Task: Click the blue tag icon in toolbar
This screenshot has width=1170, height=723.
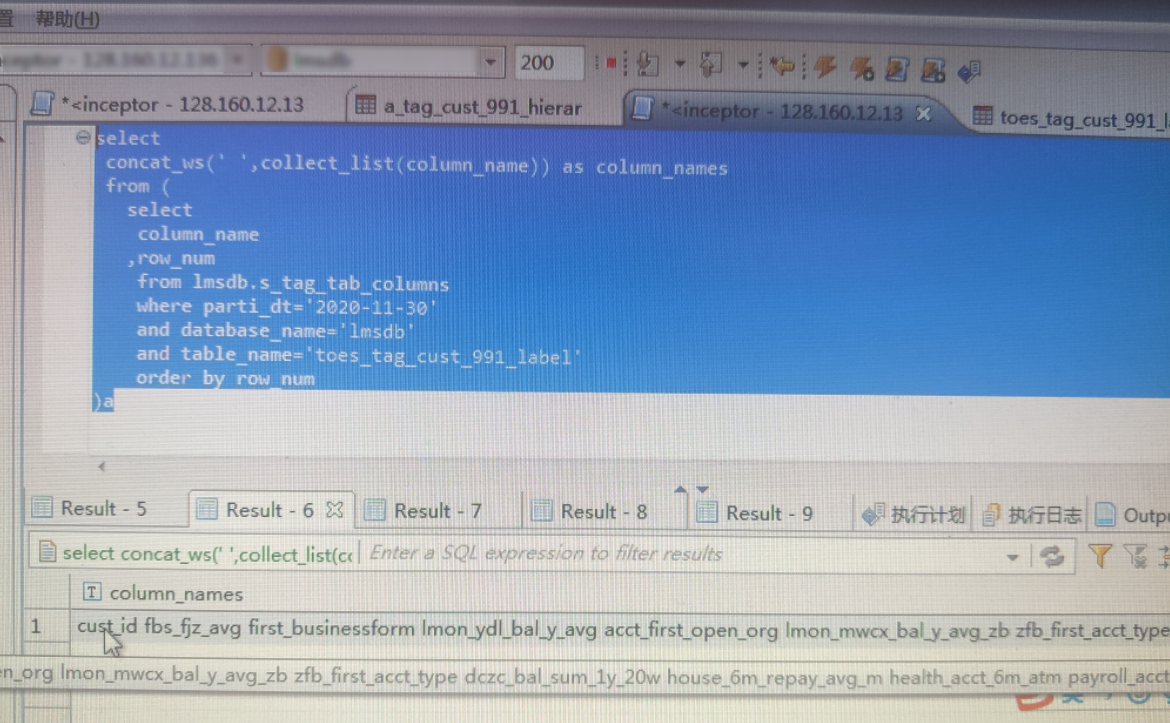Action: tap(968, 70)
